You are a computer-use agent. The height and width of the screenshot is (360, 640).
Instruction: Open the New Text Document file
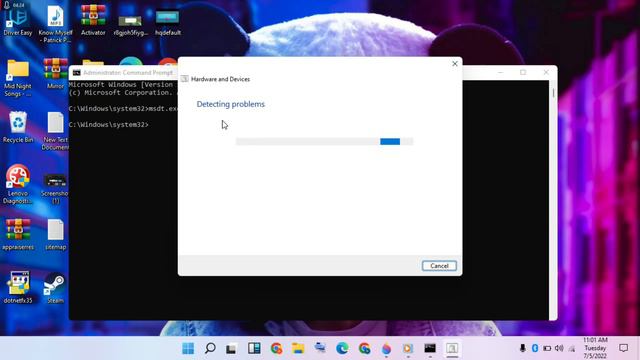click(x=56, y=131)
